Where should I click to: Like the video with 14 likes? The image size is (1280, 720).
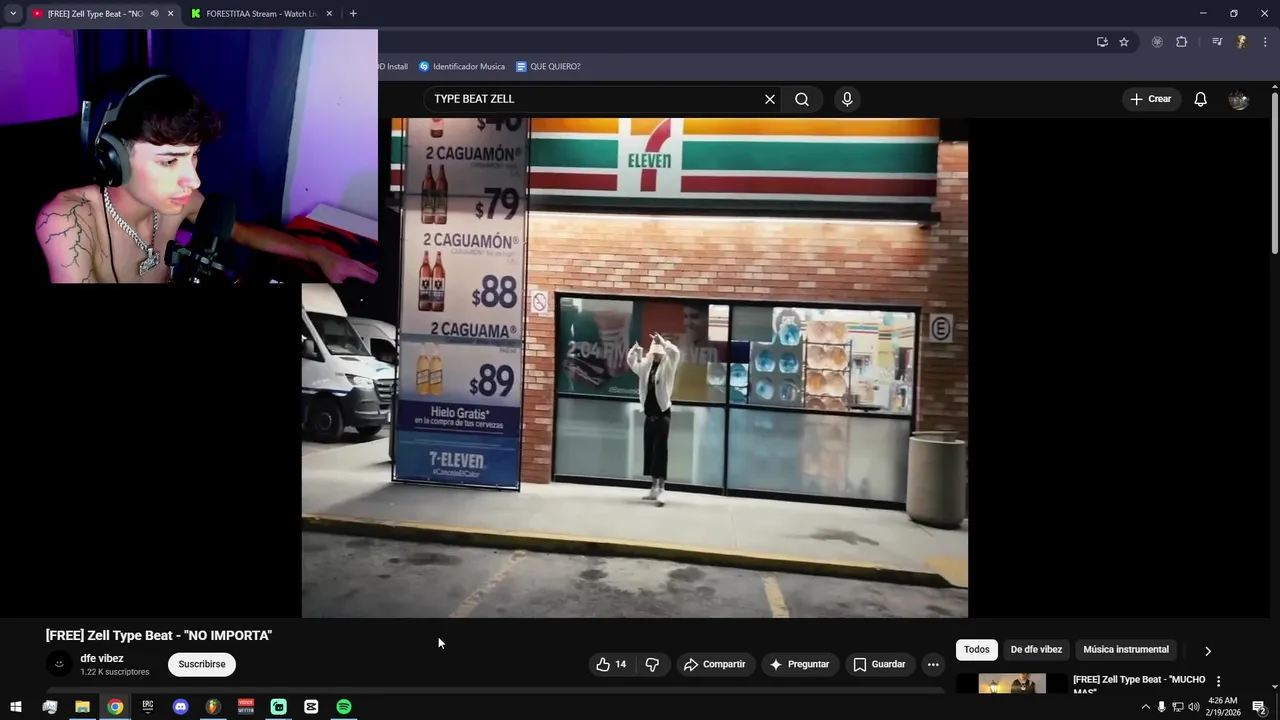point(611,664)
